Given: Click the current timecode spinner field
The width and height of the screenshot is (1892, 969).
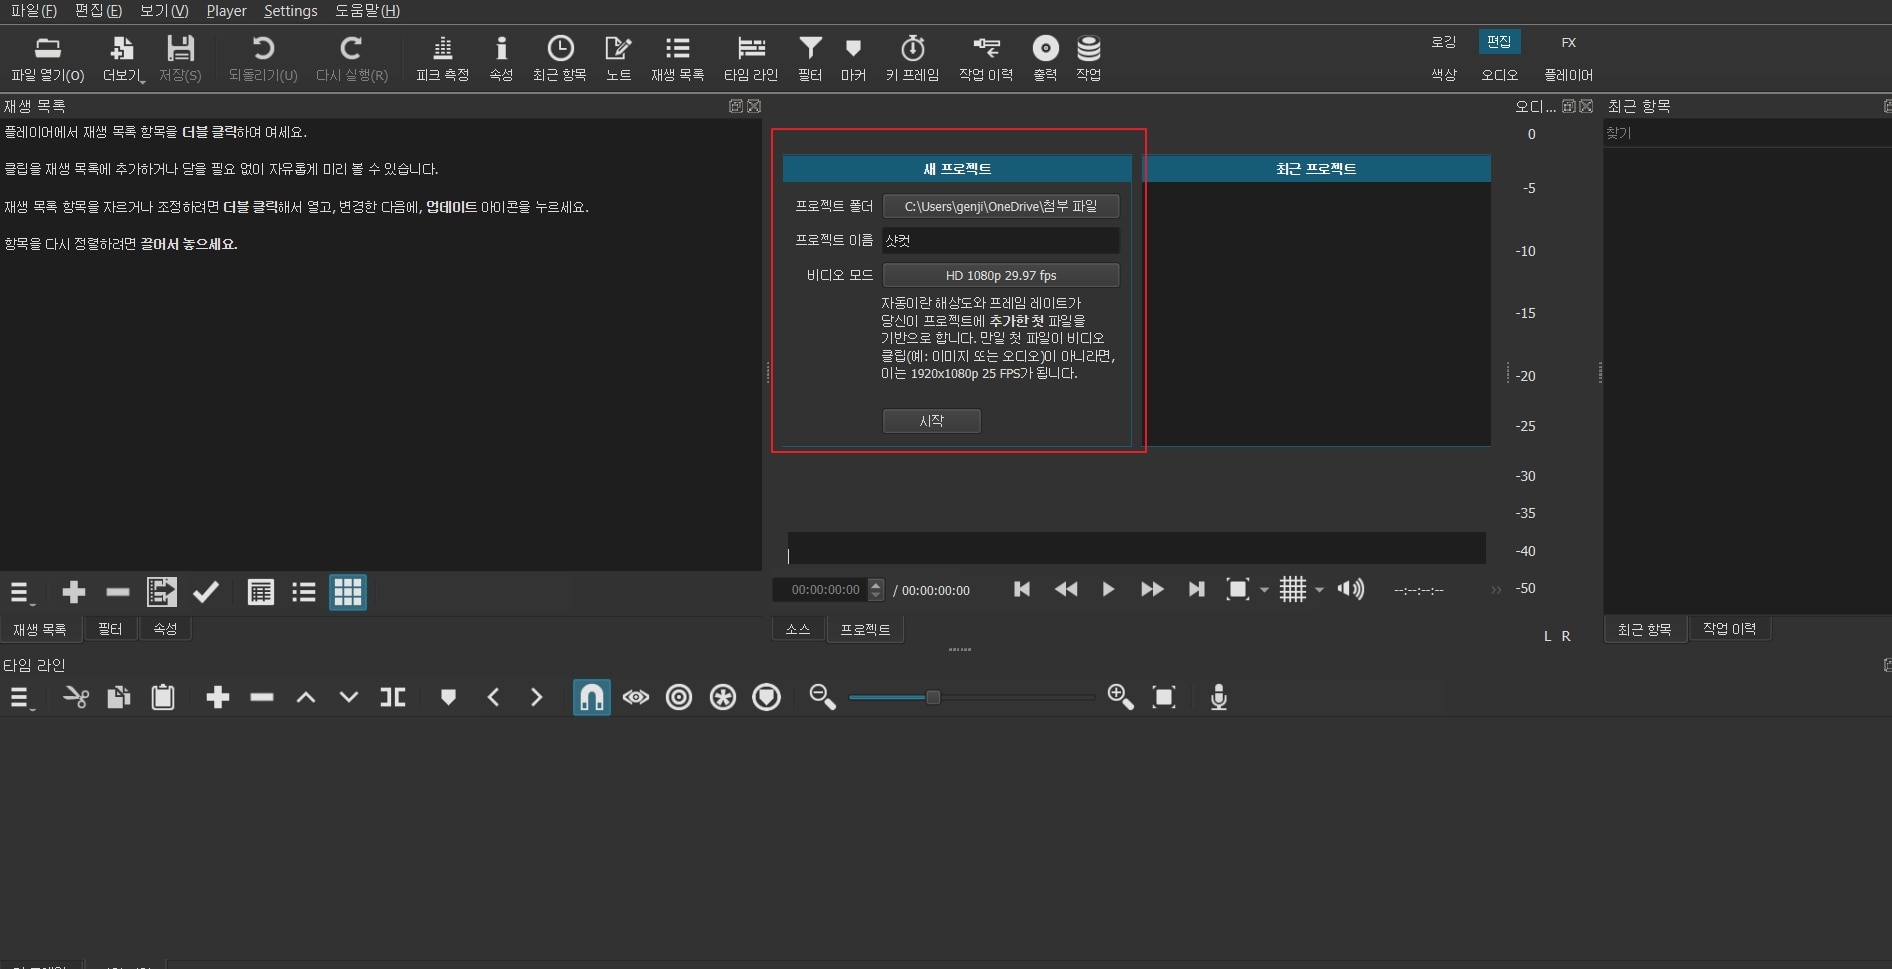Looking at the screenshot, I should [828, 590].
